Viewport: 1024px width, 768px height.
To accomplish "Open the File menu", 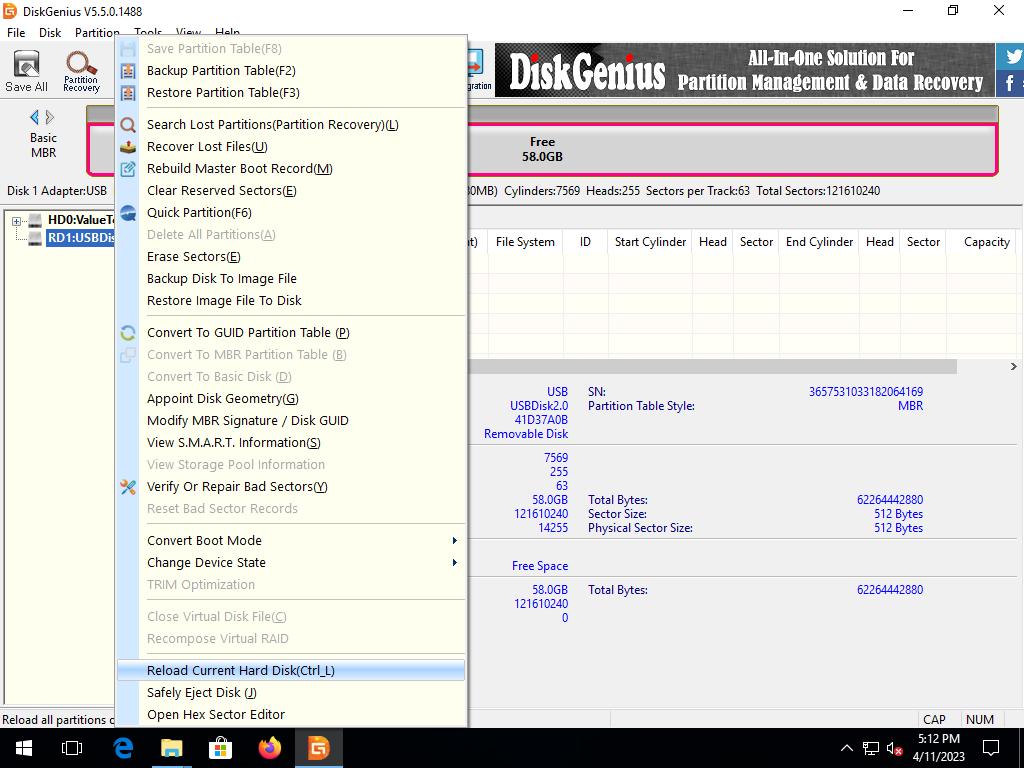I will (16, 33).
